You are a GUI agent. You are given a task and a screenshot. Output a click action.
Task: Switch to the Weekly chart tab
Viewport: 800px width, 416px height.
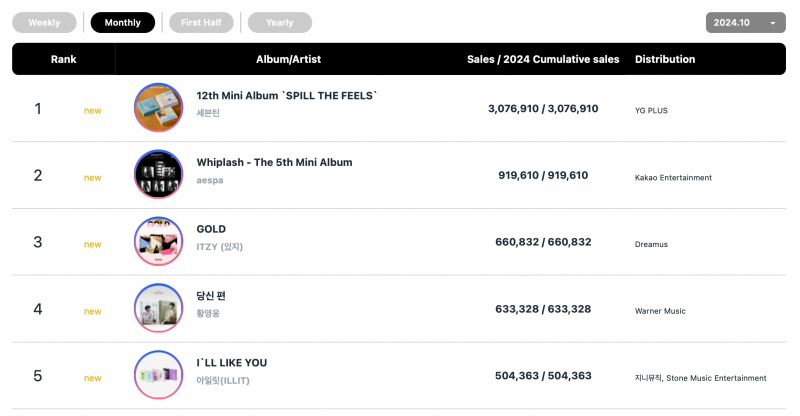(x=44, y=22)
